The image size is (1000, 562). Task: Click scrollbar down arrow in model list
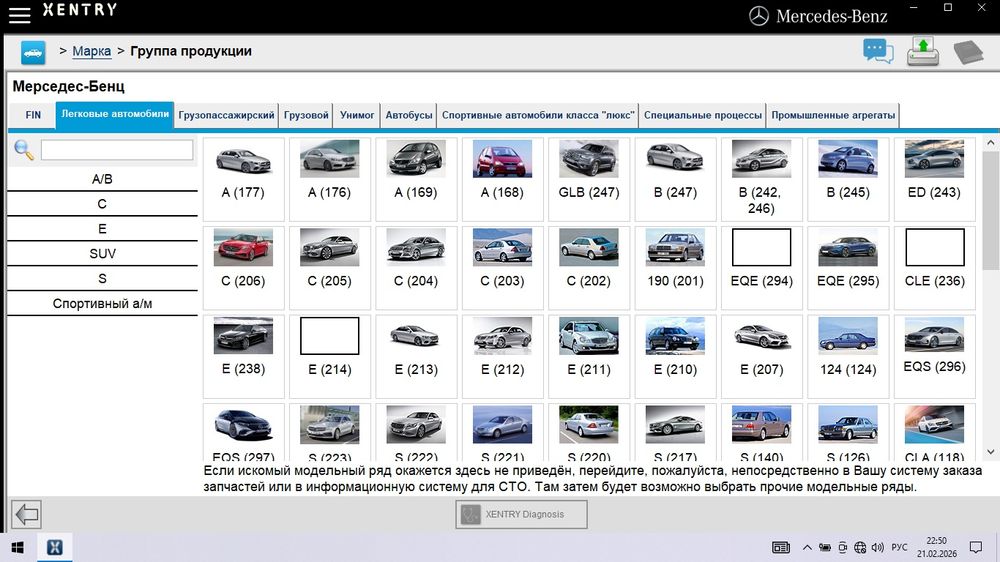pyautogui.click(x=990, y=452)
